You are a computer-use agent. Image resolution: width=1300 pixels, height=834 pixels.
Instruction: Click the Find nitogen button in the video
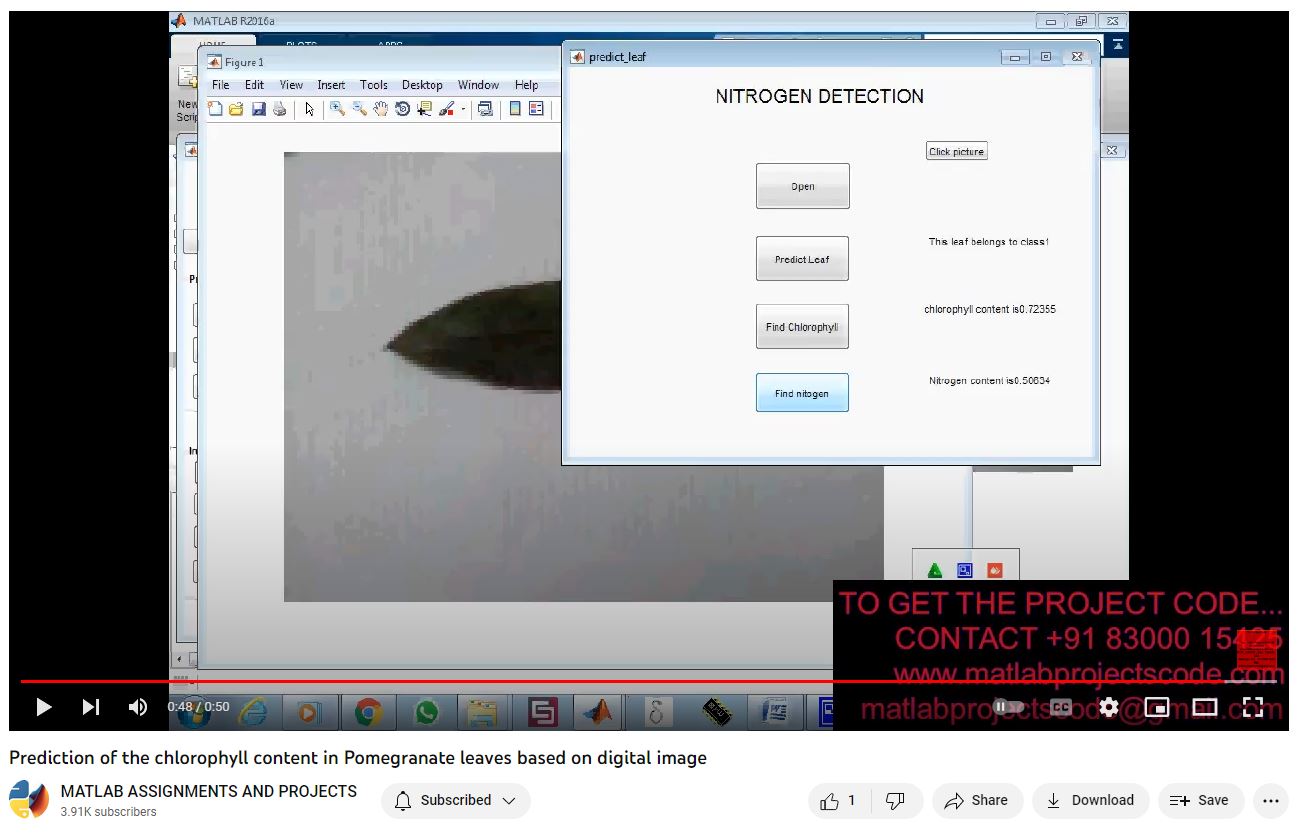click(801, 393)
